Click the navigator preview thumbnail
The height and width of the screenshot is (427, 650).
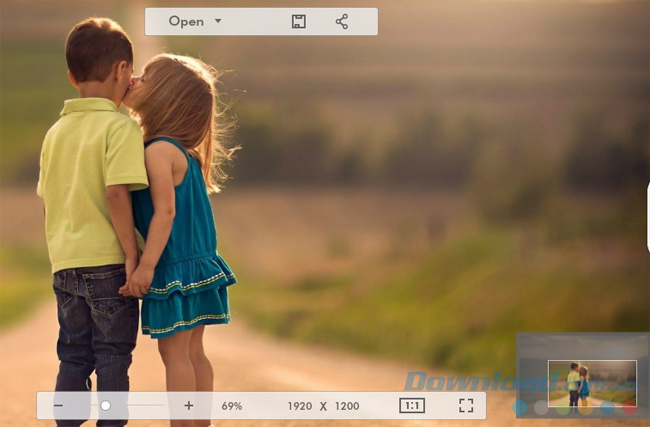pos(592,382)
